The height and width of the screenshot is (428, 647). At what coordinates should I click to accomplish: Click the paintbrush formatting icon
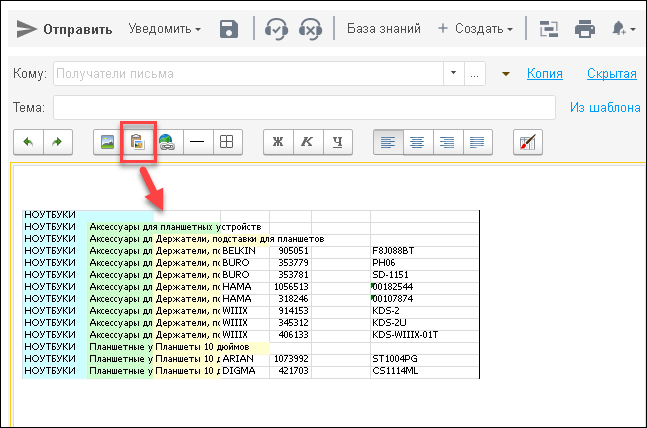528,142
